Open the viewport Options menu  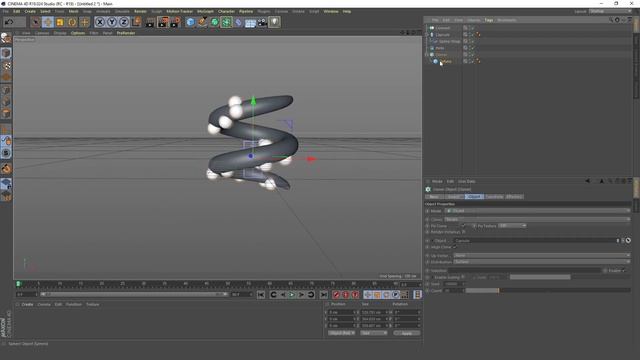78,33
